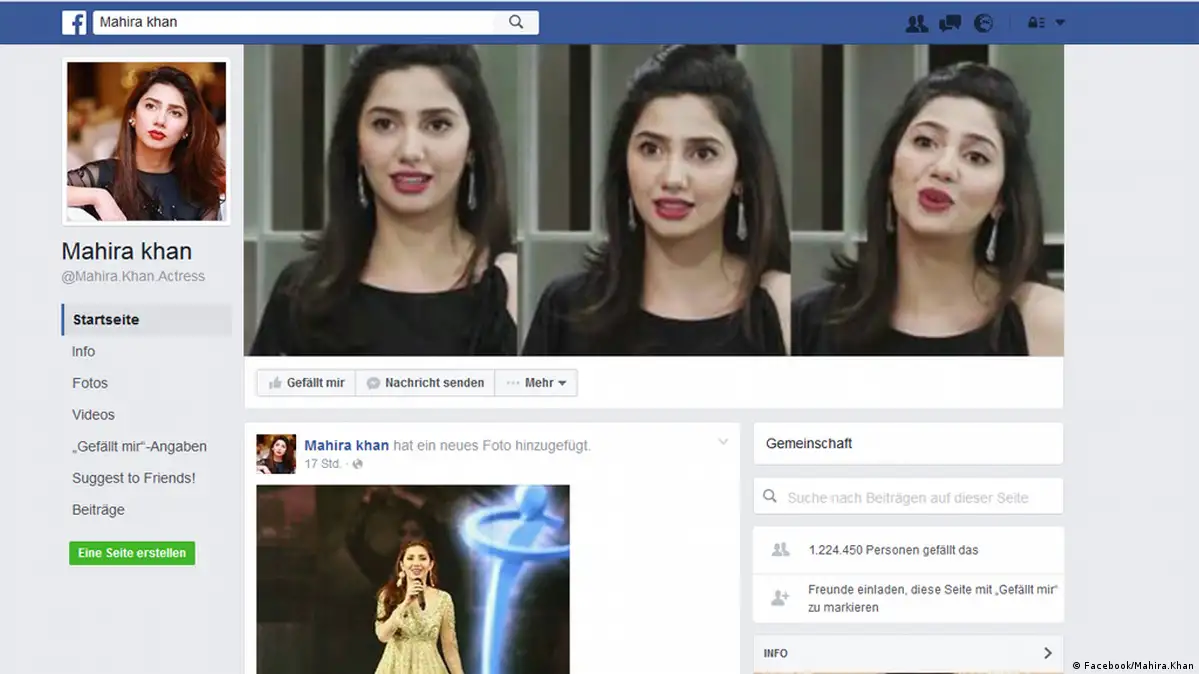Click Nachricht senden button

pos(425,383)
